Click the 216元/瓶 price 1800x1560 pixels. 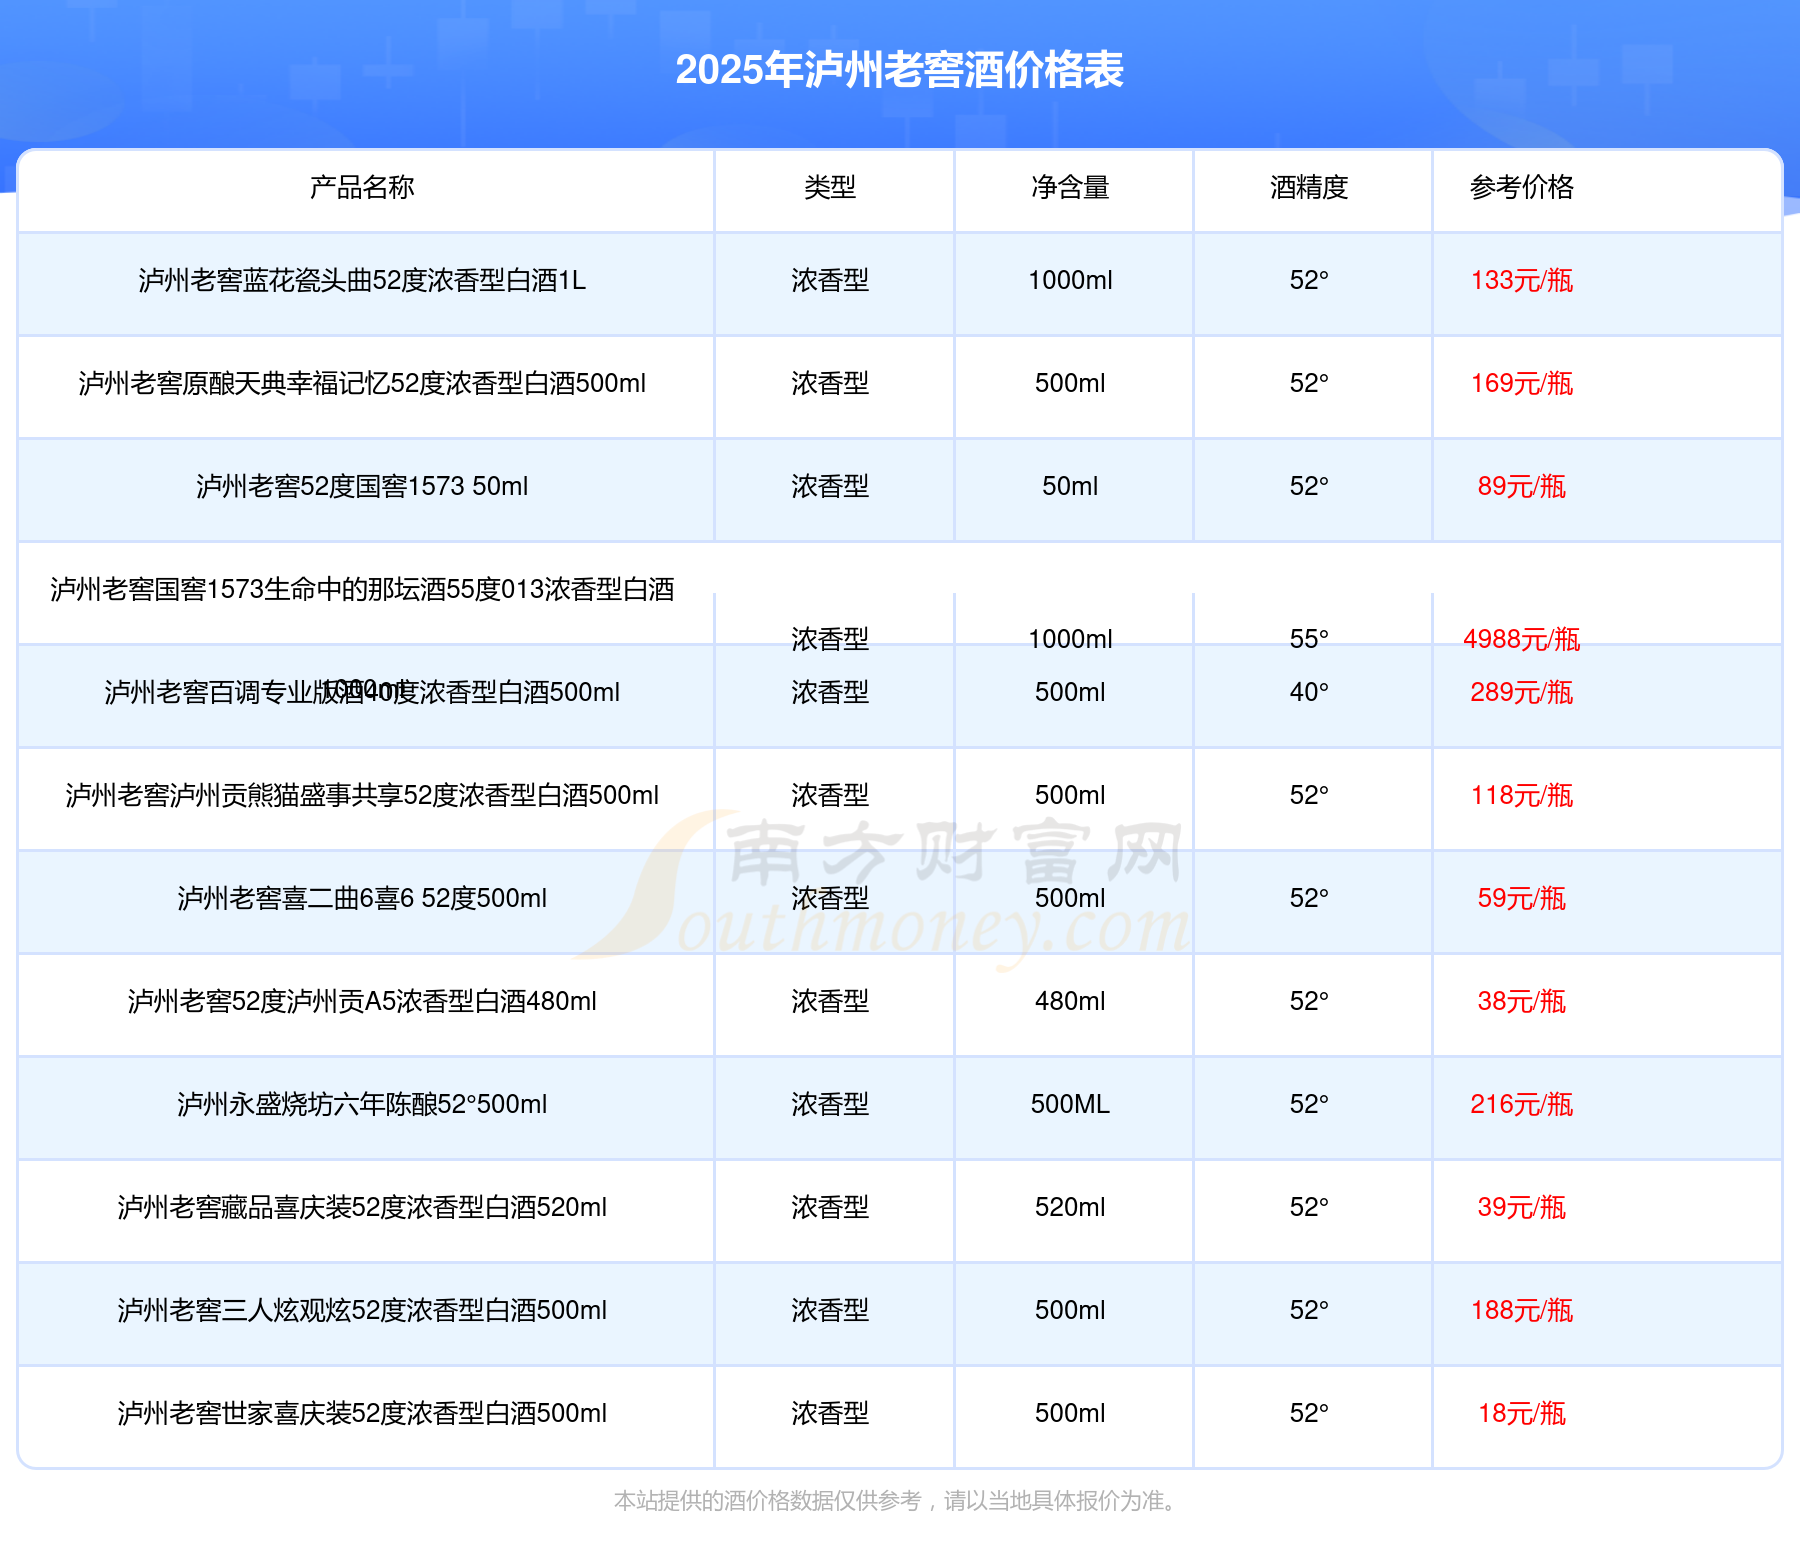1522,1104
